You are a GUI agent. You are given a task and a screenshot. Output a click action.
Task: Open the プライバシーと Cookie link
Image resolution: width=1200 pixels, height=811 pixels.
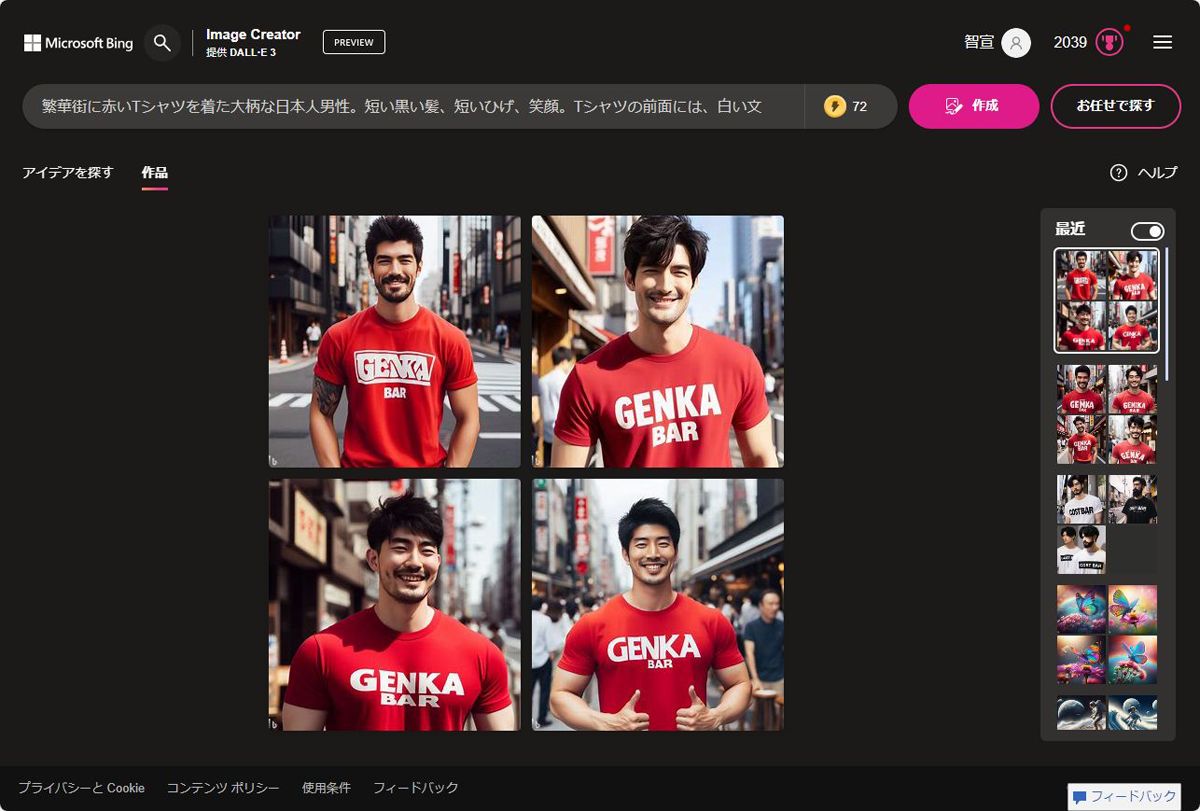(x=81, y=788)
